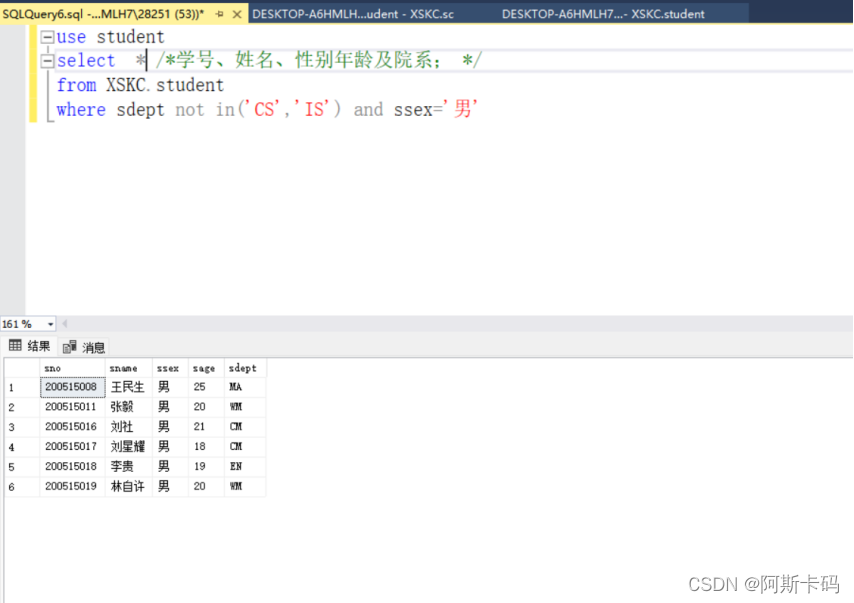The width and height of the screenshot is (854, 603).
Task: Close the SQLQuery6.sql tab
Action: 237,14
